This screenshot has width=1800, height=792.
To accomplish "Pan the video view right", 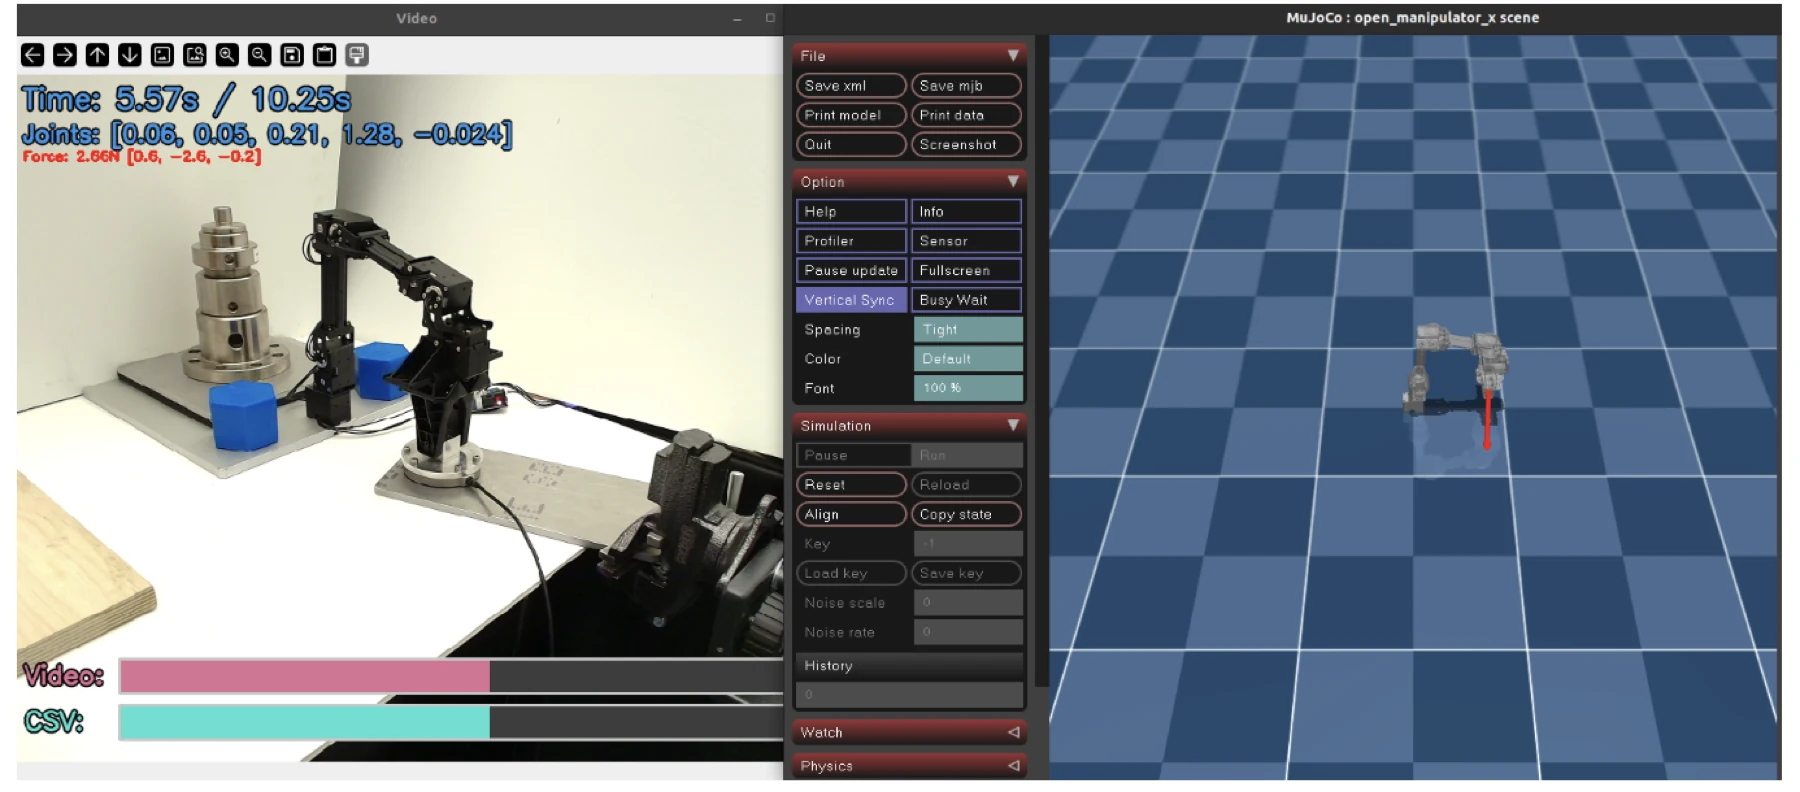I will [65, 55].
